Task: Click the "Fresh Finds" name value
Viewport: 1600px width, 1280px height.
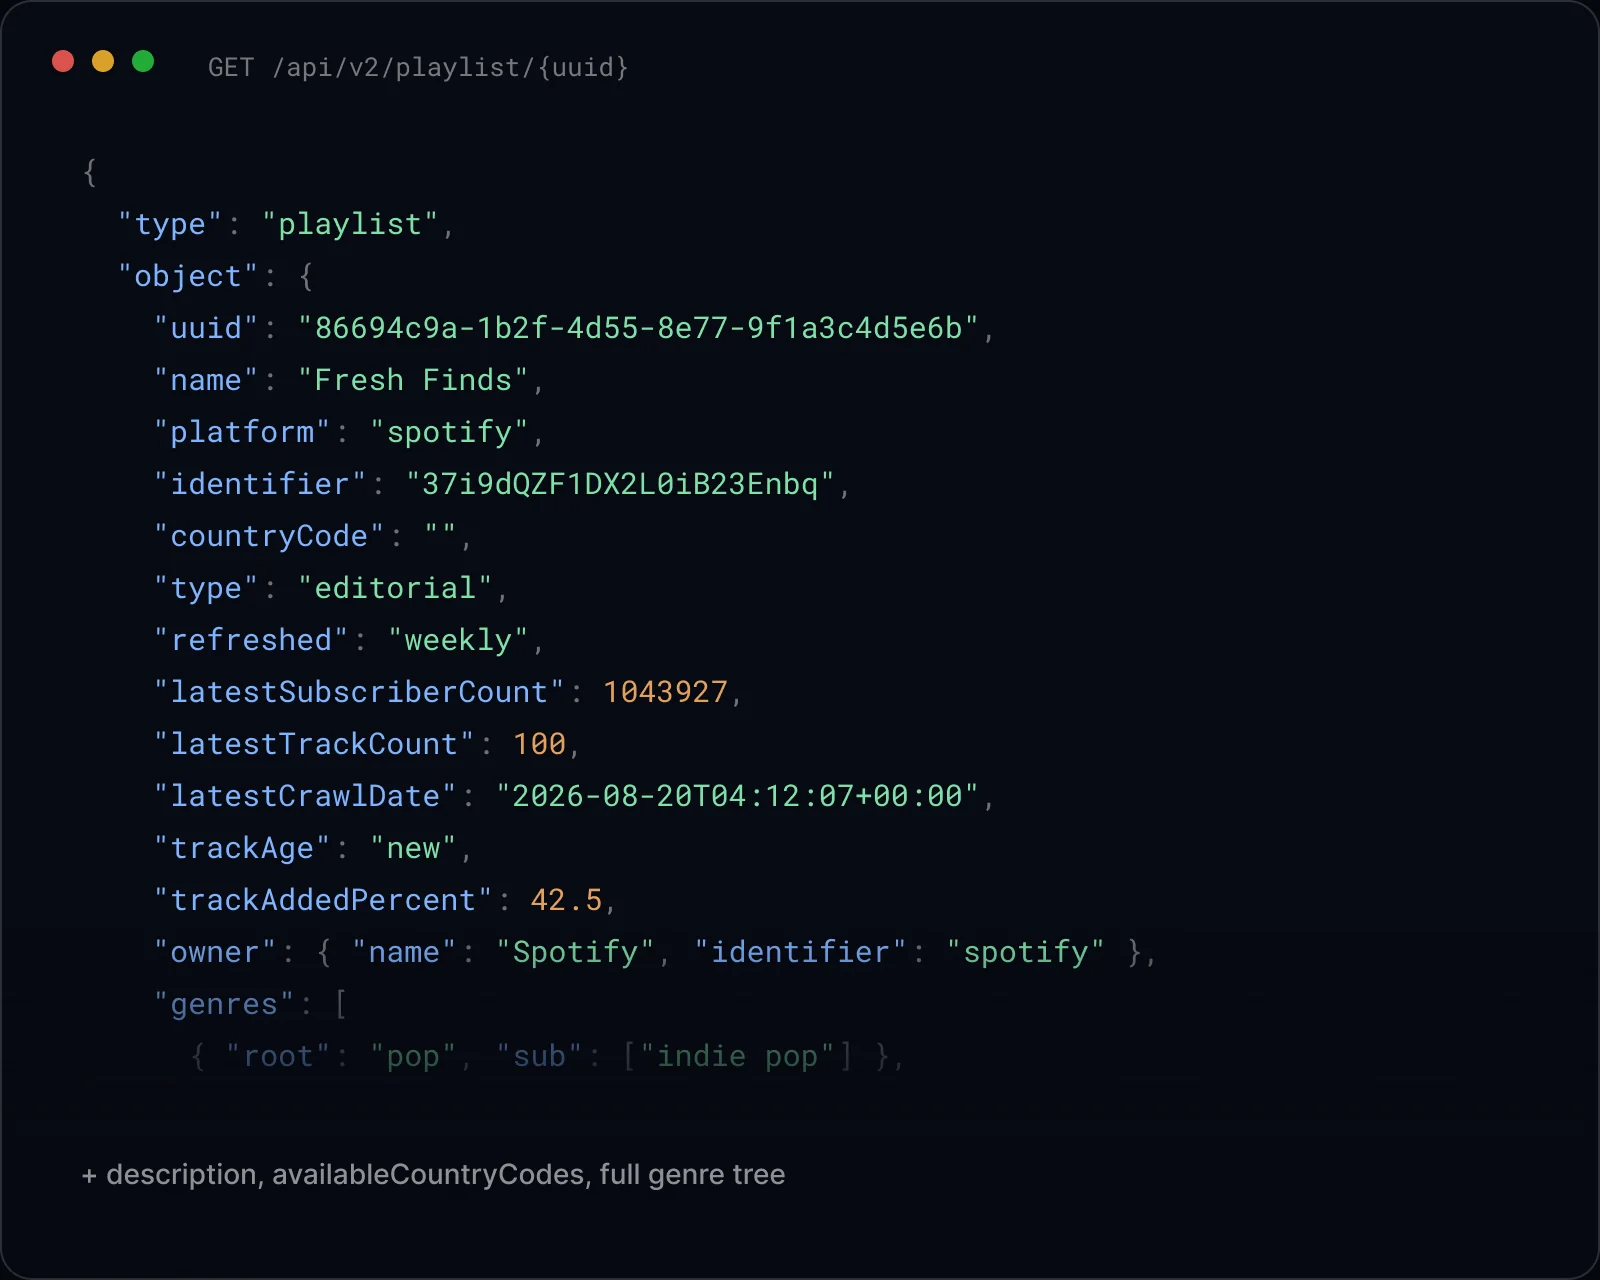Action: pos(413,380)
